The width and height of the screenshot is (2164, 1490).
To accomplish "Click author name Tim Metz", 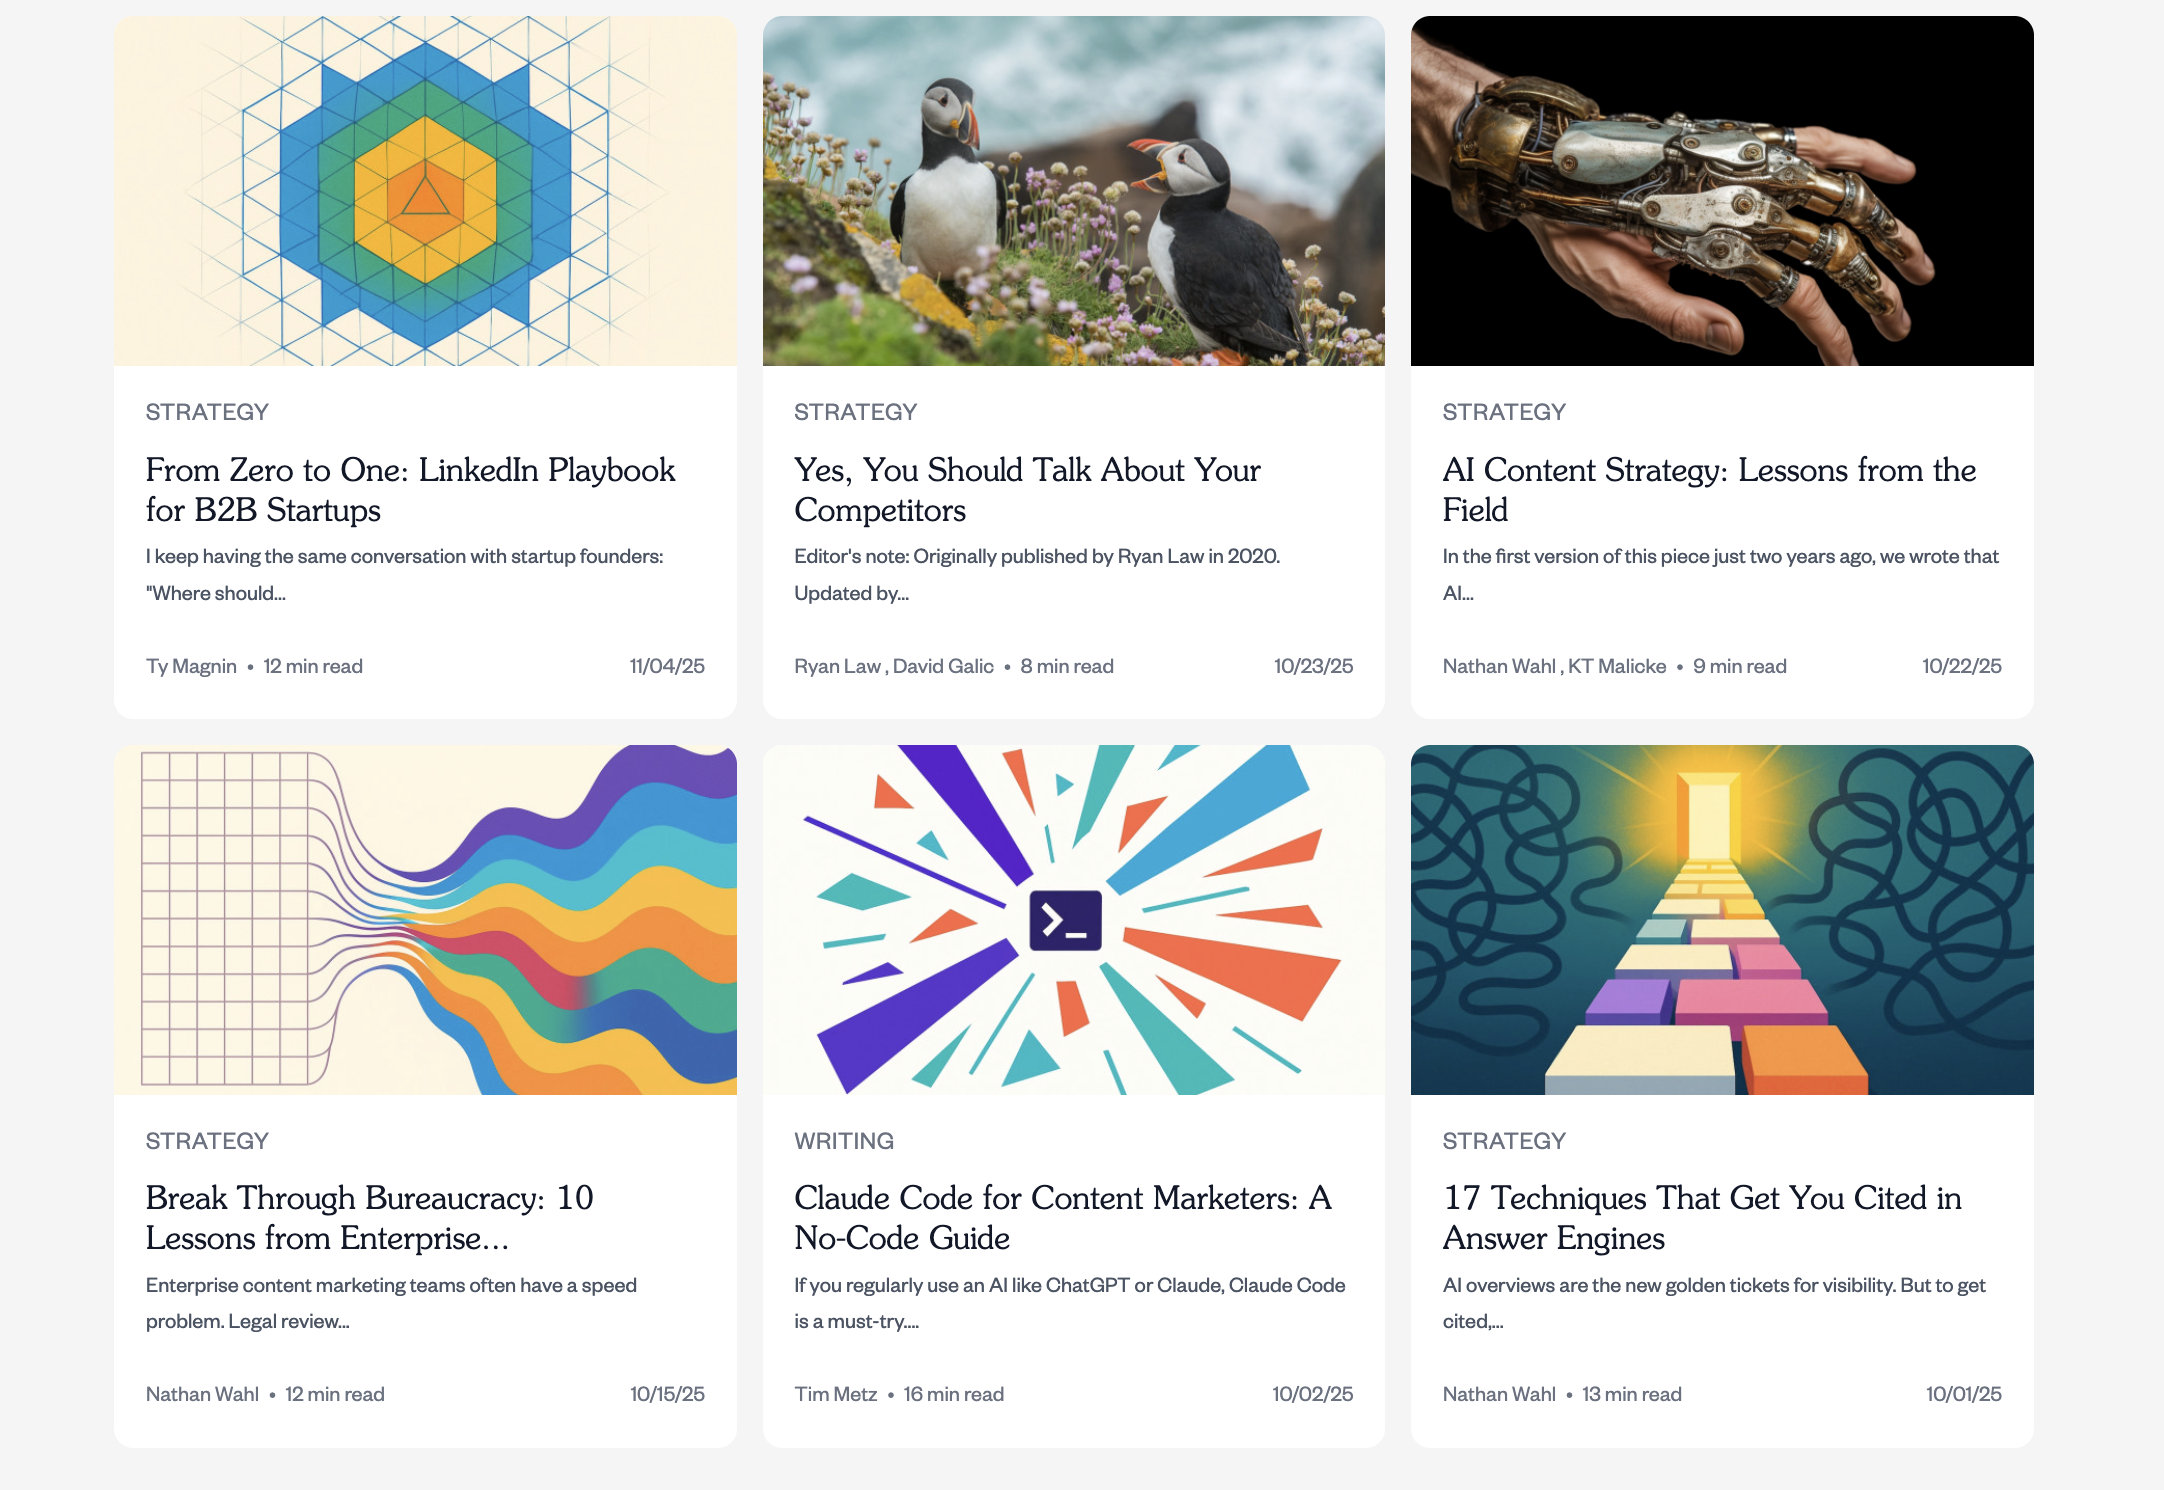I will tap(835, 1394).
